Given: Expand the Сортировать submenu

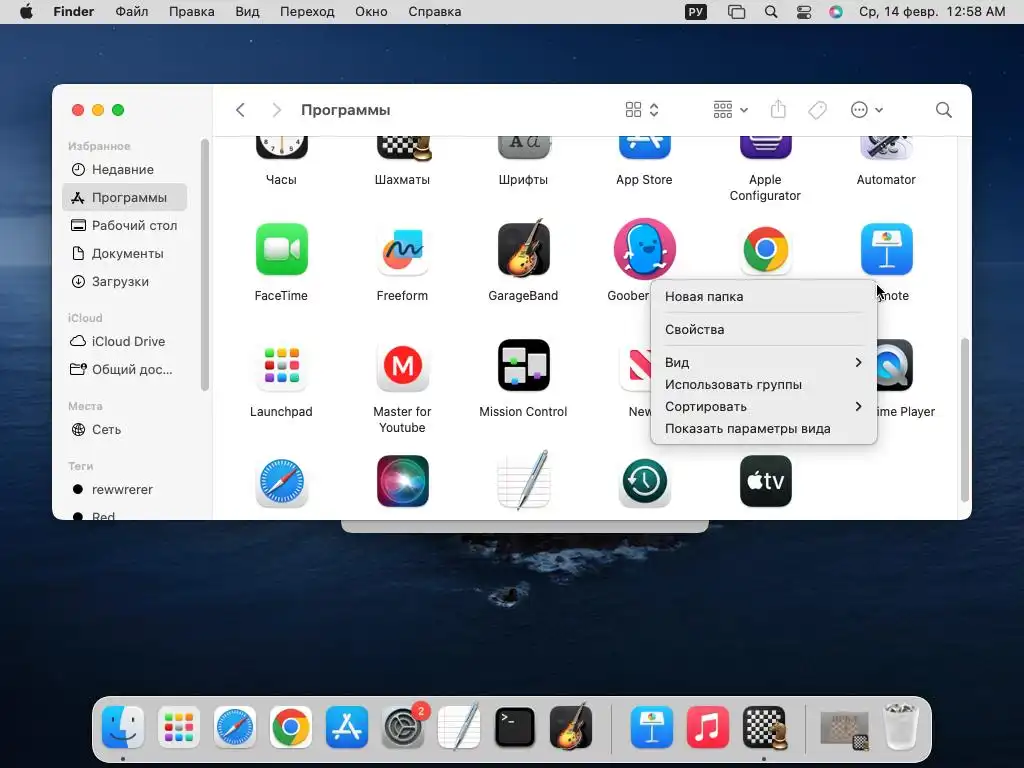Looking at the screenshot, I should (763, 407).
